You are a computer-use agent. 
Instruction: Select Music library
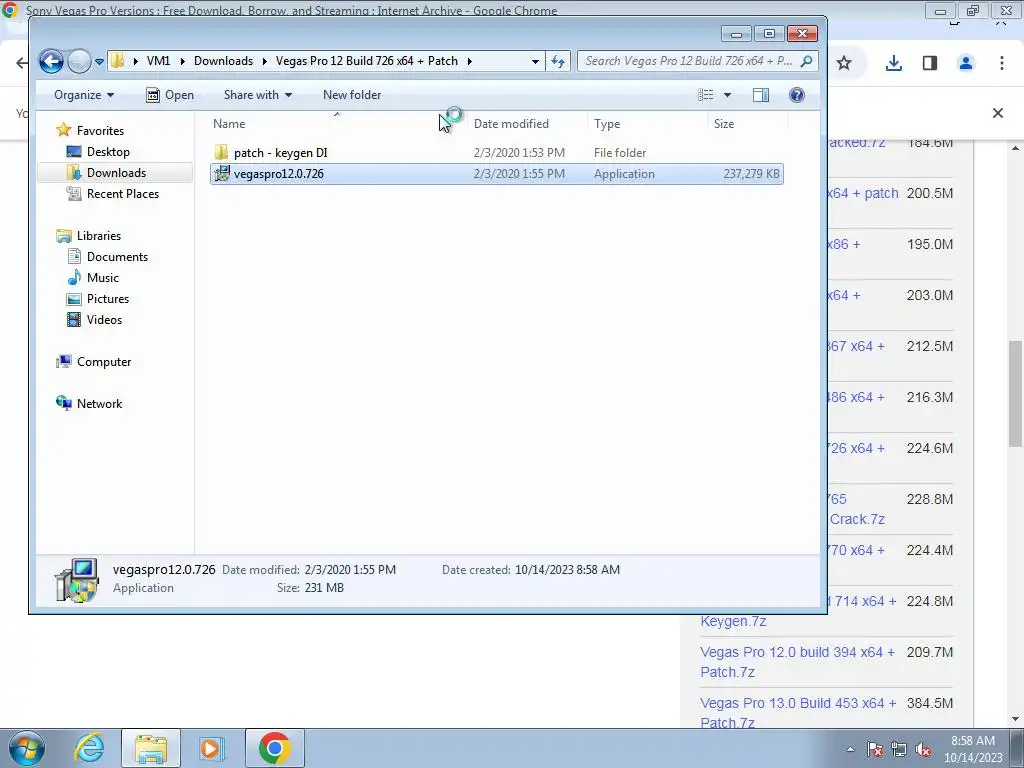coord(103,278)
